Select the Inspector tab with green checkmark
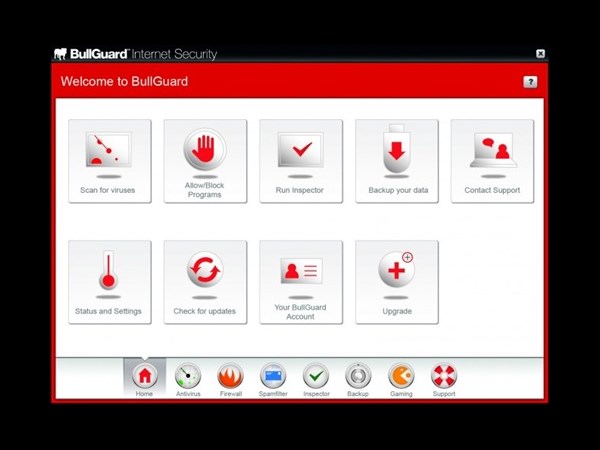The width and height of the screenshot is (600, 450). pyautogui.click(x=316, y=378)
